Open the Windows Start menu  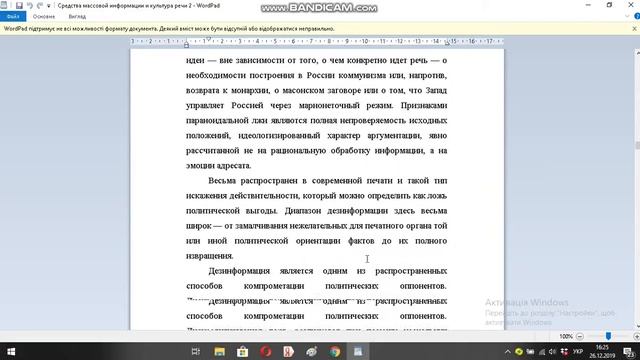click(x=11, y=351)
